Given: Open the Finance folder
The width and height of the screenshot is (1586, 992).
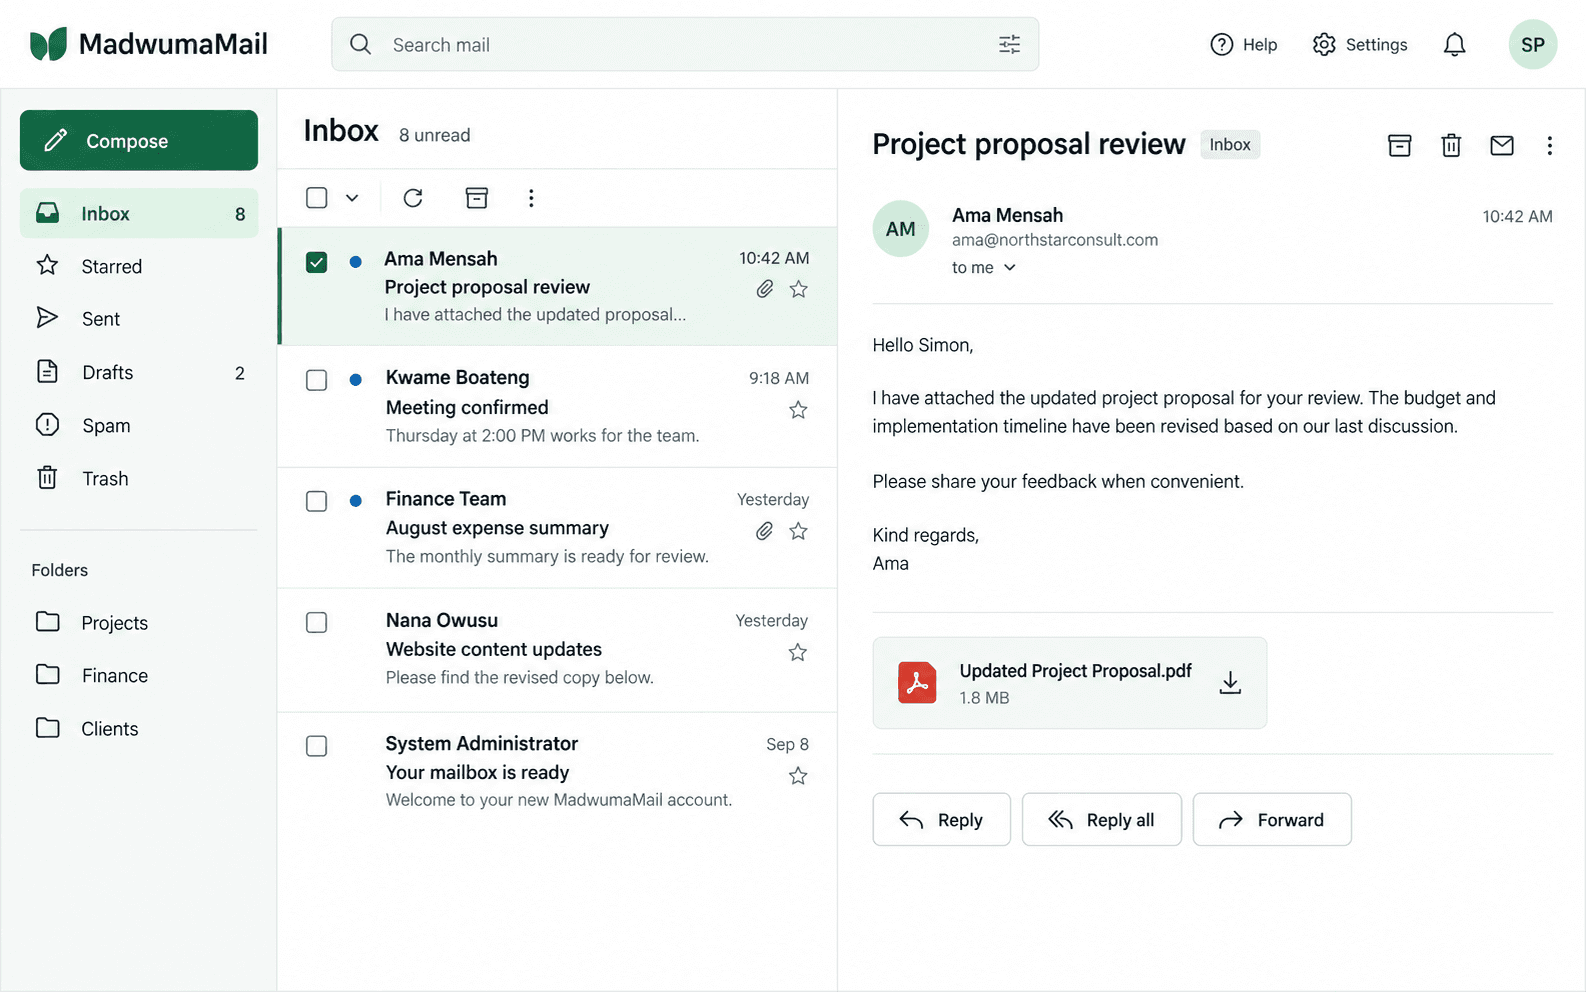Looking at the screenshot, I should (x=139, y=676).
